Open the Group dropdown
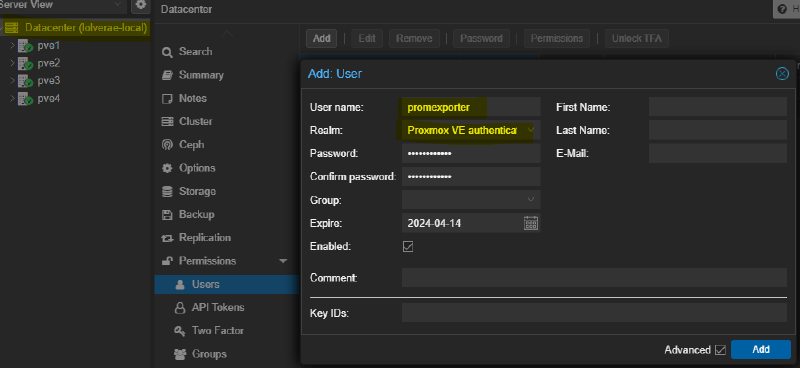 pyautogui.click(x=531, y=199)
